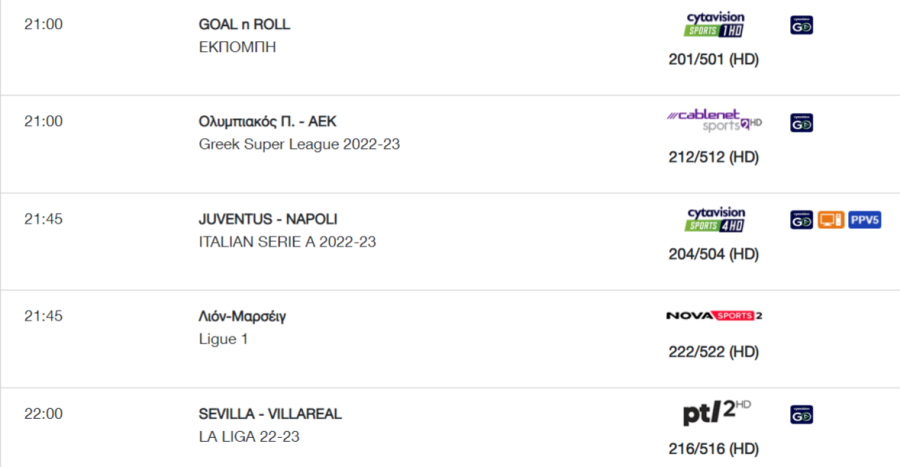Click the GO icon for GOAL n ROLL

(x=801, y=25)
